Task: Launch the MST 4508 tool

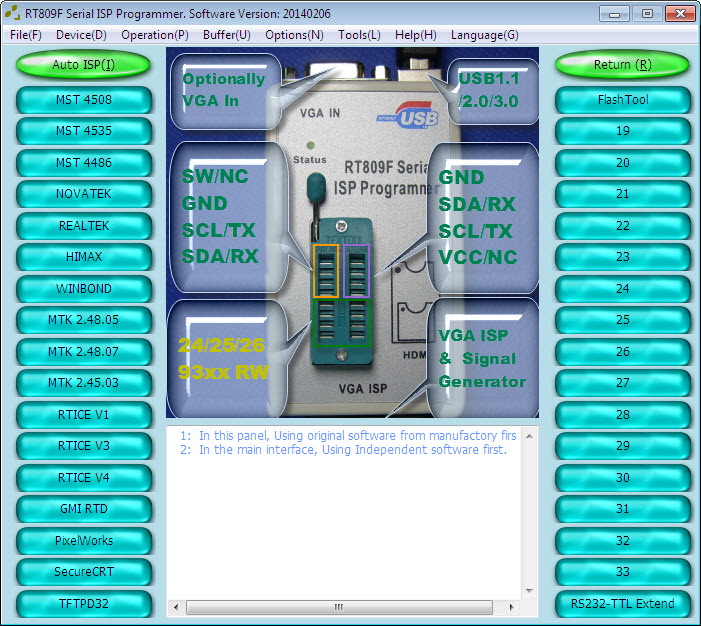Action: coord(84,100)
